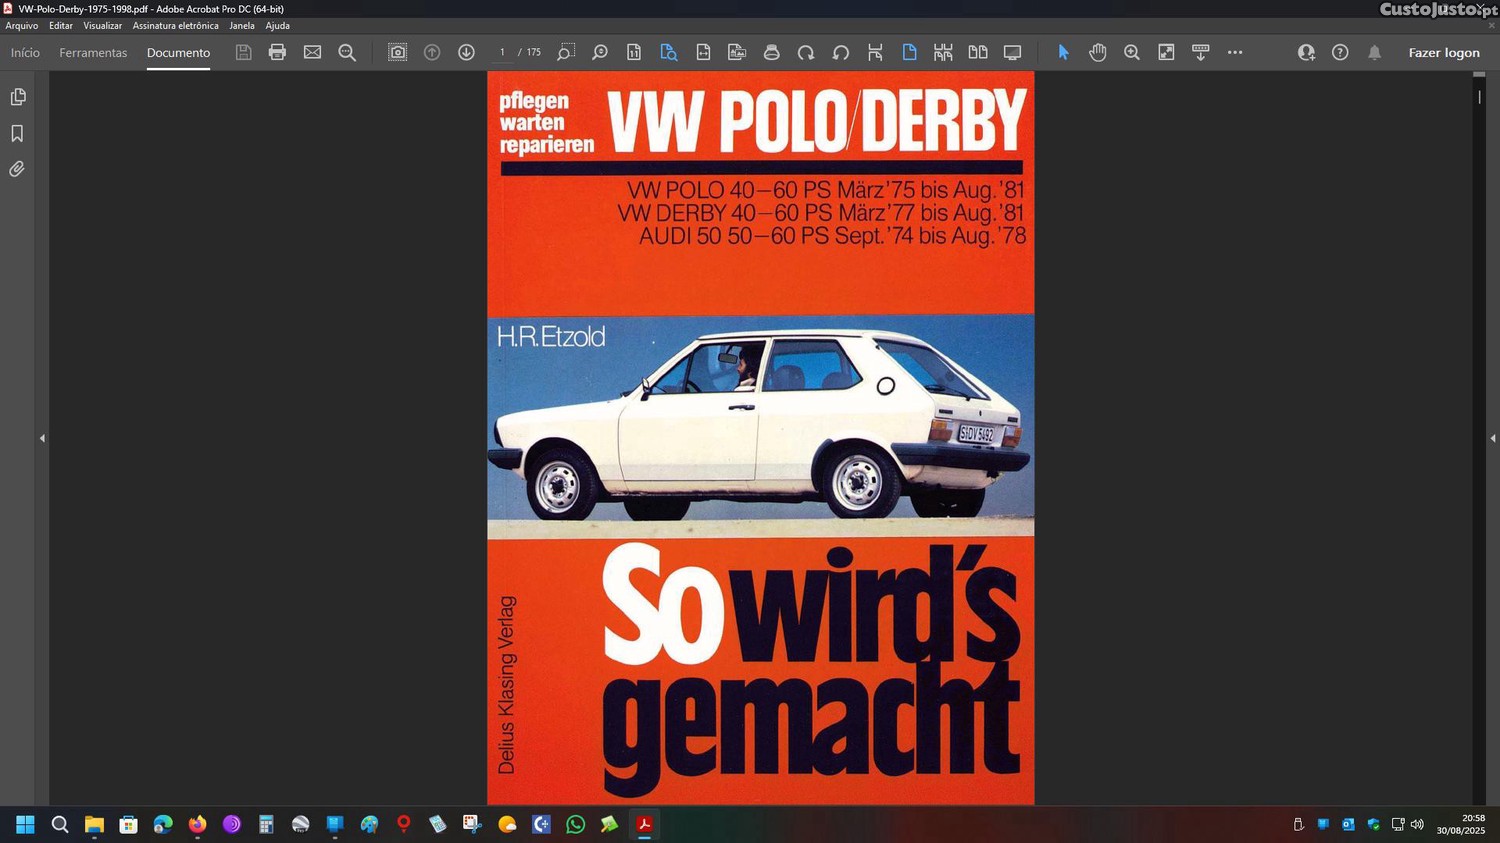Screen dimensions: 1500x843
Task: Open the snapshot camera tool
Action: point(397,52)
